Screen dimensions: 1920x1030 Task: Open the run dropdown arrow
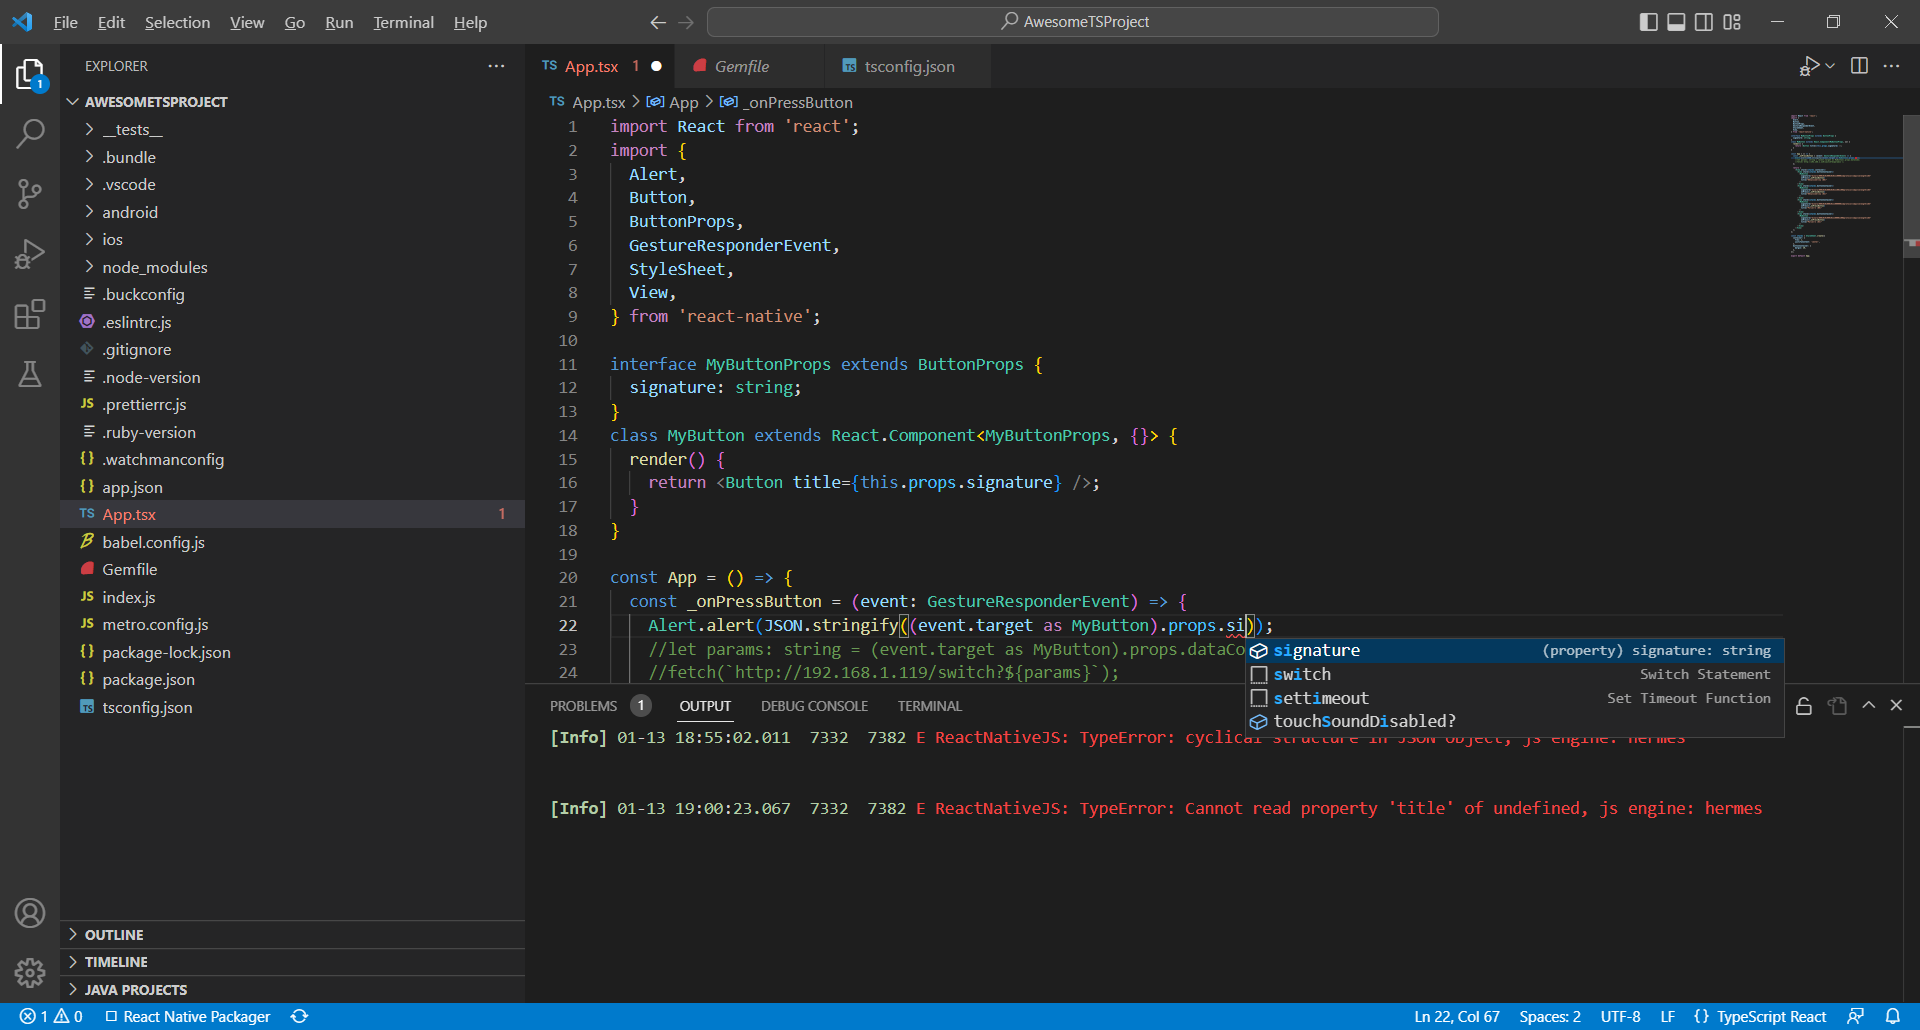[1830, 66]
